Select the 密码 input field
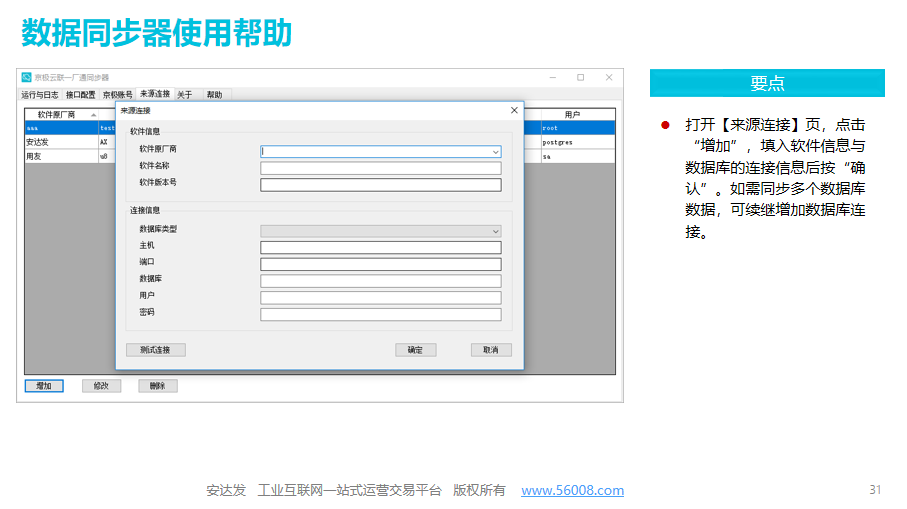The image size is (907, 509). (380, 314)
